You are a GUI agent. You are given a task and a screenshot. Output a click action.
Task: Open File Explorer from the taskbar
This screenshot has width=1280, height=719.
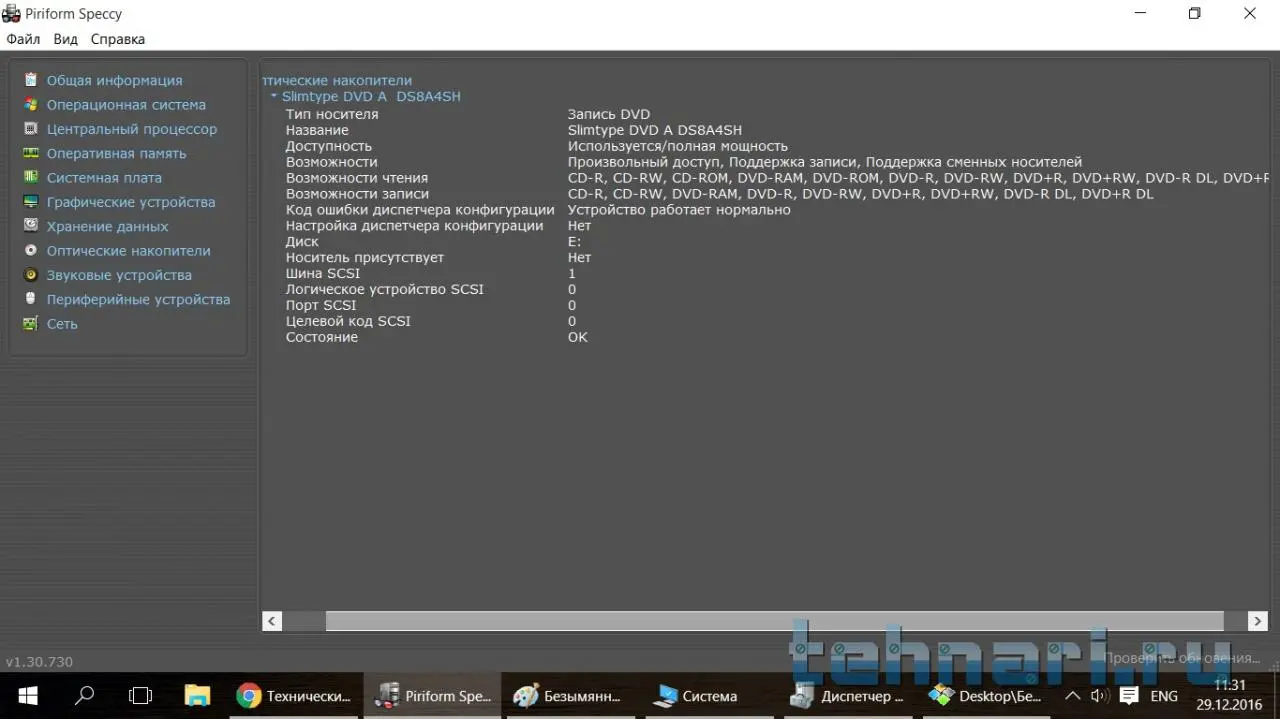click(x=197, y=696)
